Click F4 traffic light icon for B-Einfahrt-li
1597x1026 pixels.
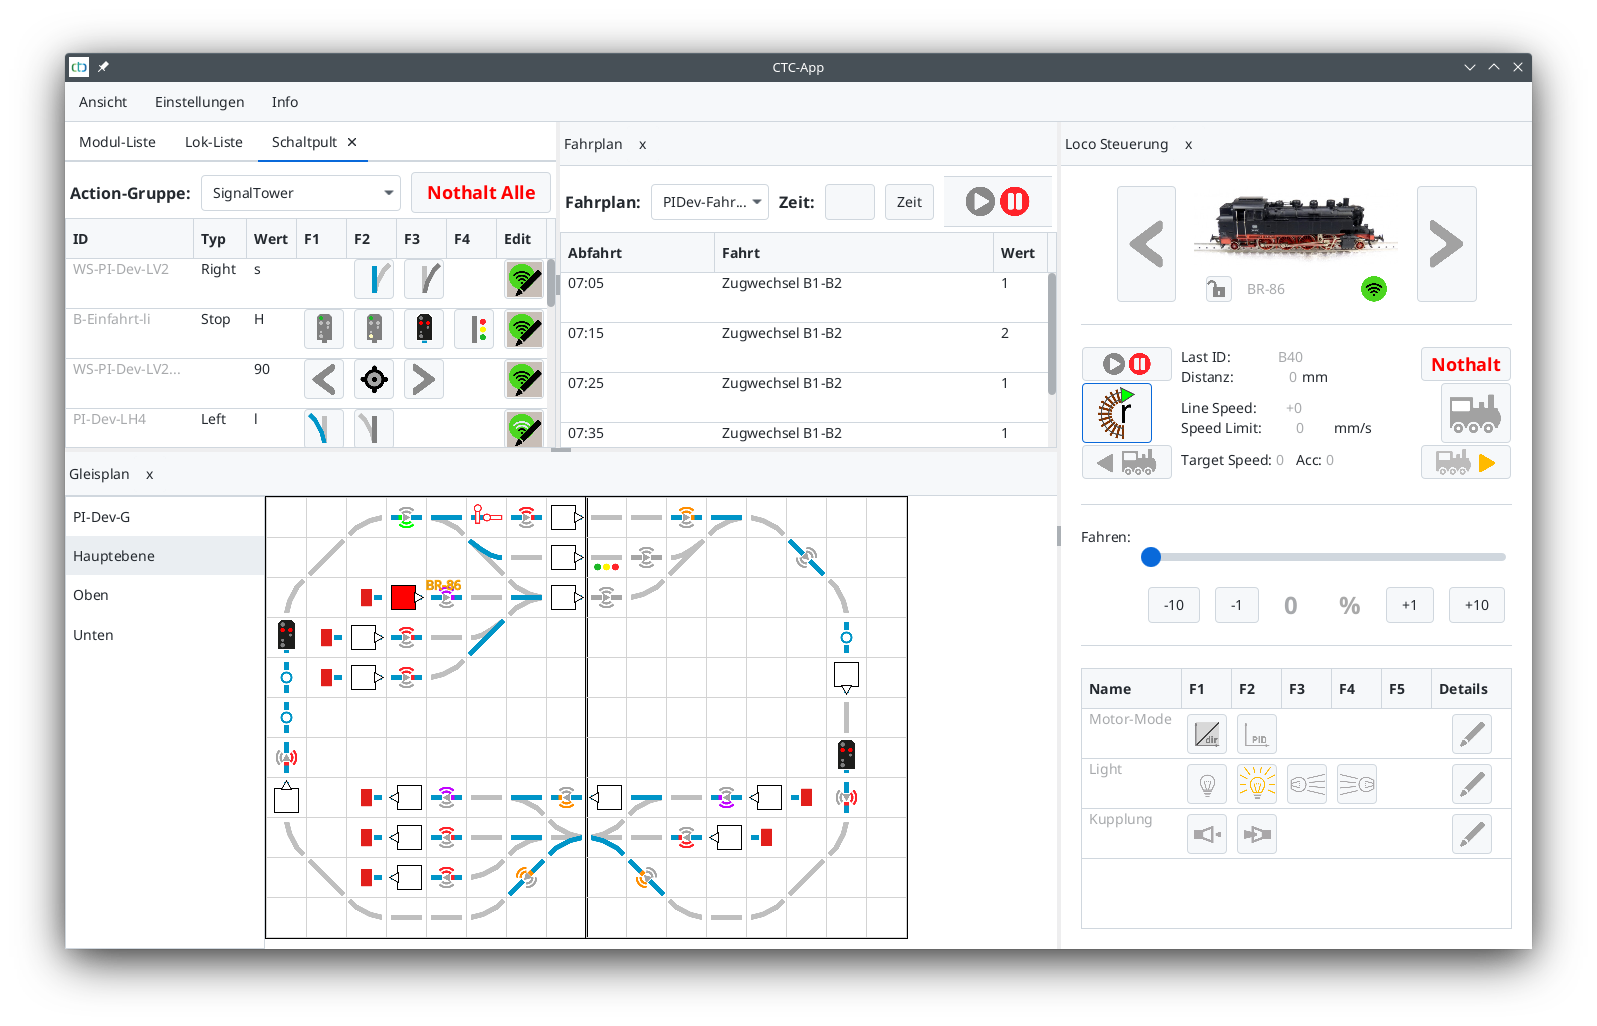click(x=474, y=329)
